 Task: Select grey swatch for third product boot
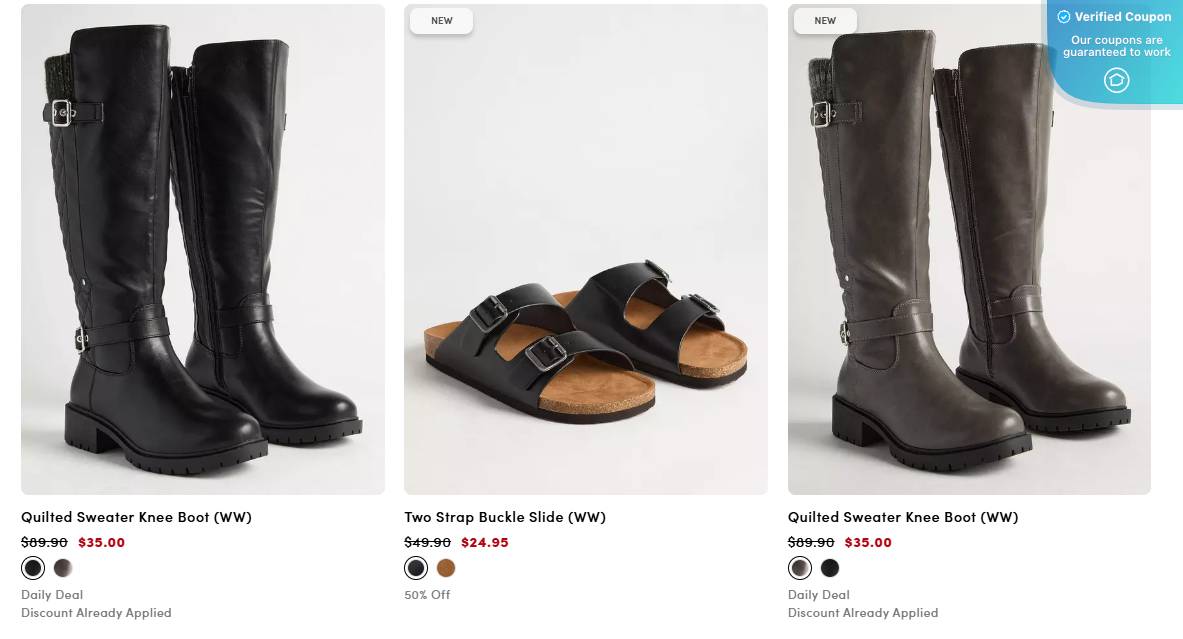[800, 568]
